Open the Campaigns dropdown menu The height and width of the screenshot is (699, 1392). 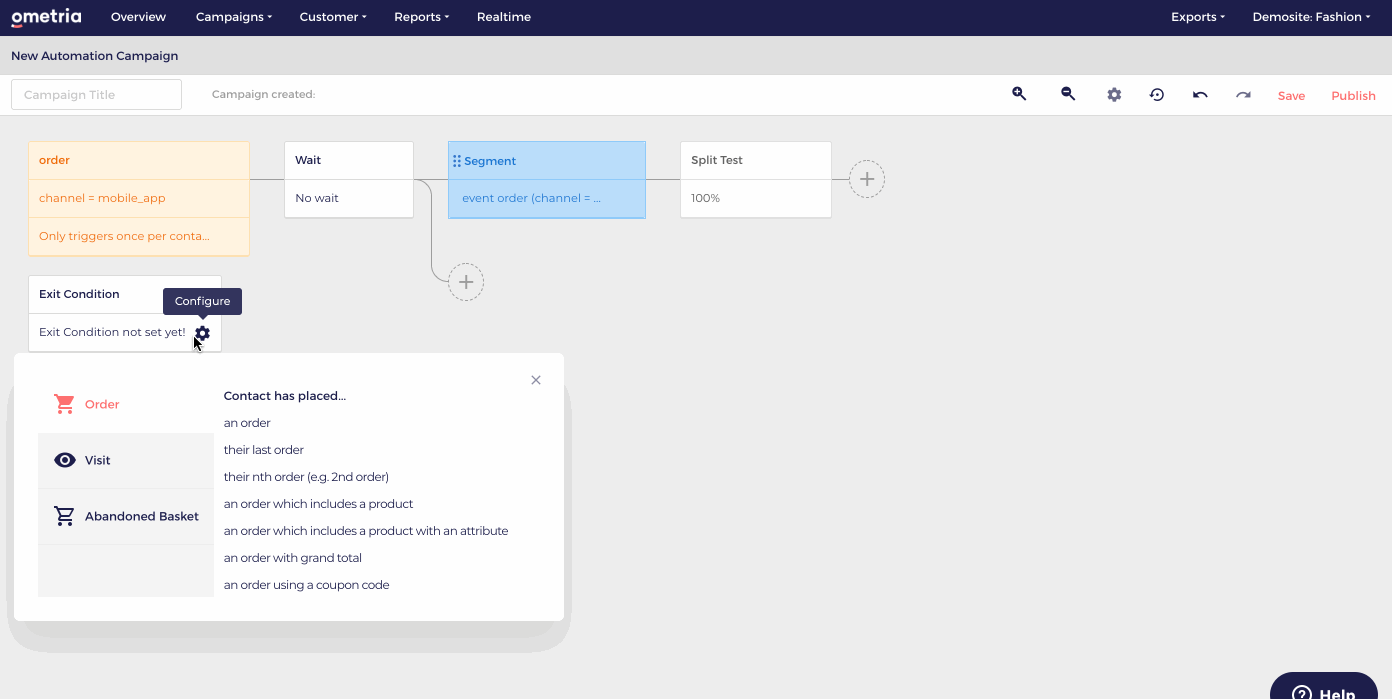[234, 17]
